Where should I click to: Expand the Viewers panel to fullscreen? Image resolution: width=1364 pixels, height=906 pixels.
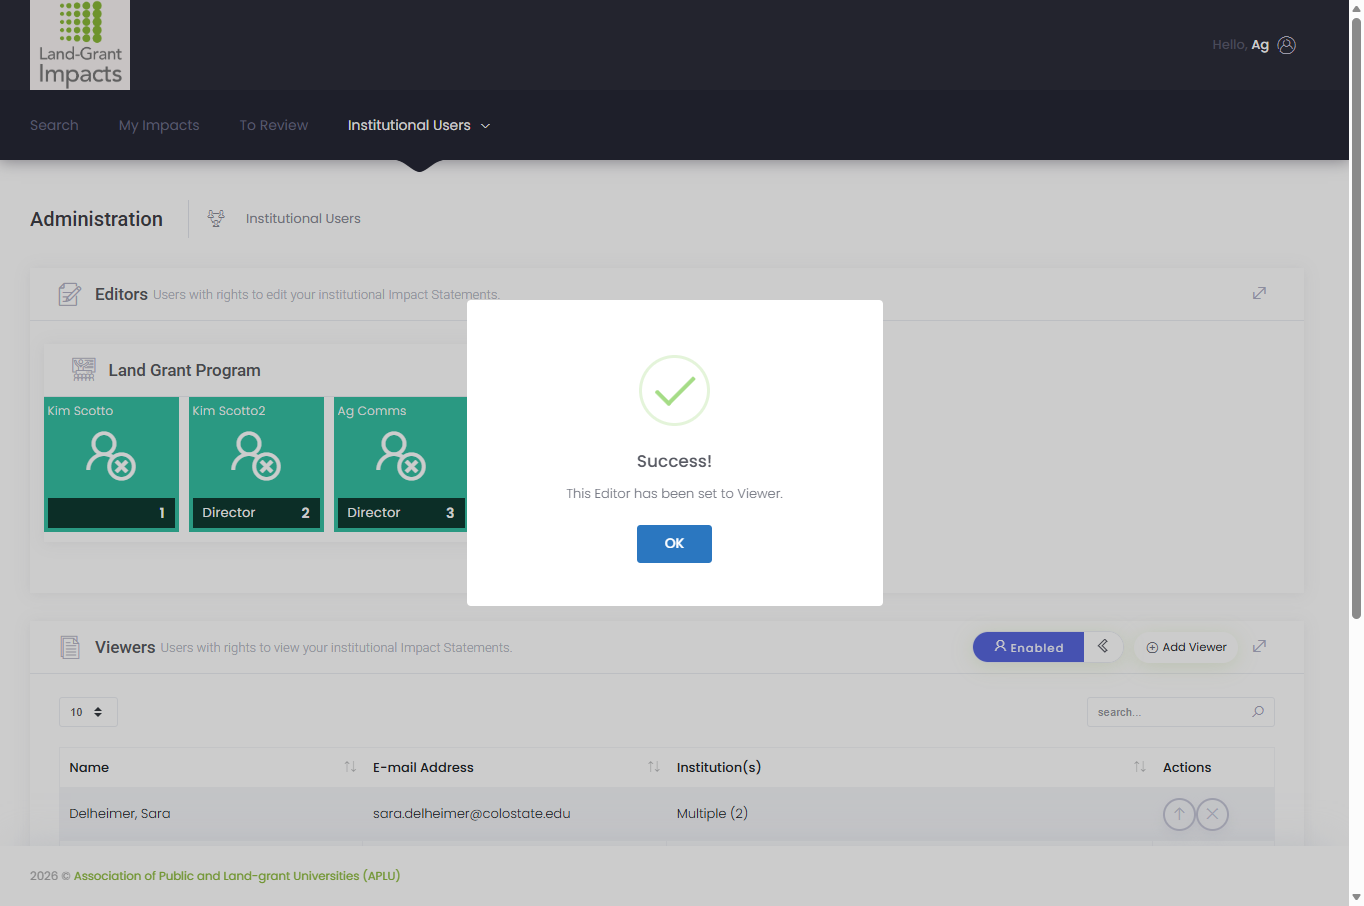(x=1259, y=646)
